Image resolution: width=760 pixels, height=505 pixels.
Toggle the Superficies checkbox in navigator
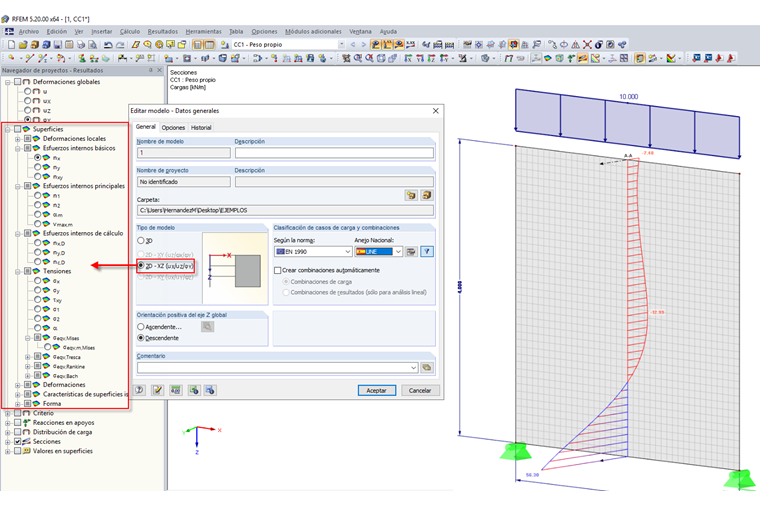pyautogui.click(x=17, y=129)
